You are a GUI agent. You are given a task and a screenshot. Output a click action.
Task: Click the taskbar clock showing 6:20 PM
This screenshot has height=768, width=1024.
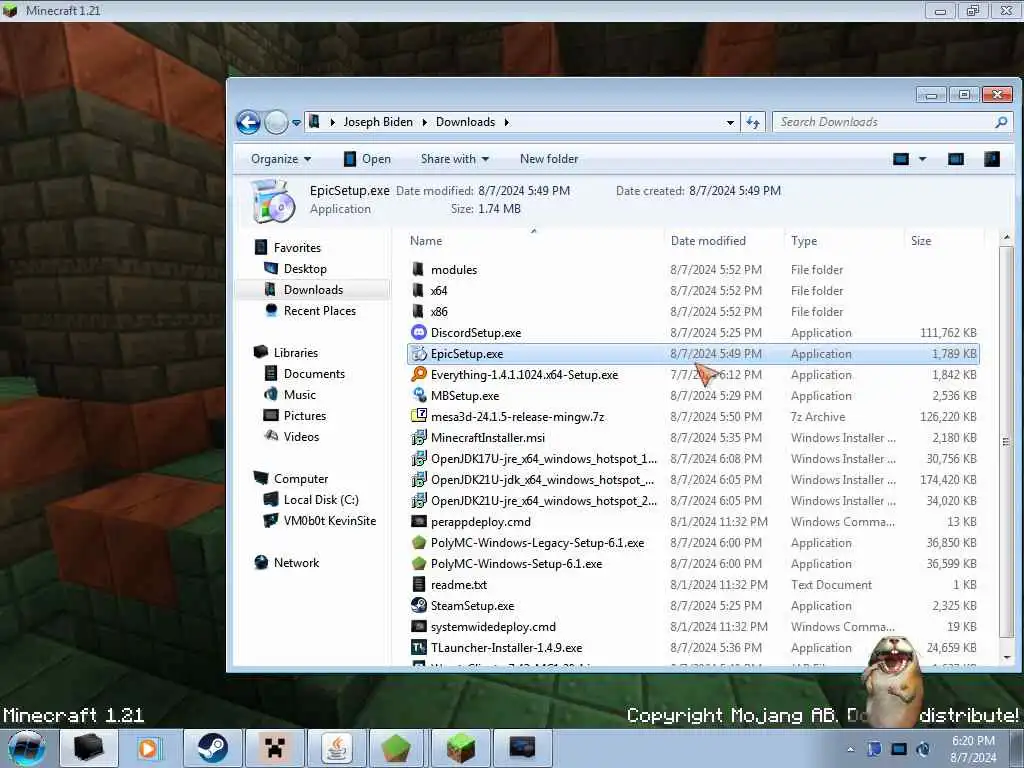pos(973,749)
